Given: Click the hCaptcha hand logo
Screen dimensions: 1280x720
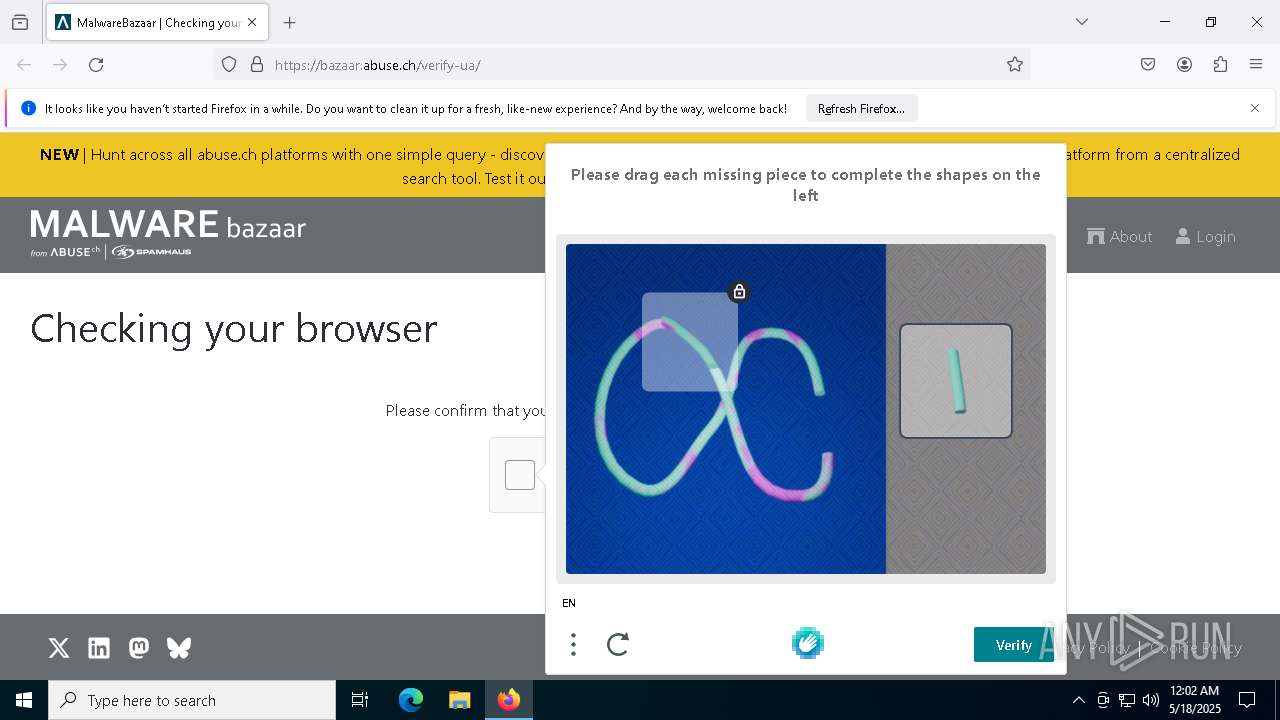Looking at the screenshot, I should coord(808,643).
